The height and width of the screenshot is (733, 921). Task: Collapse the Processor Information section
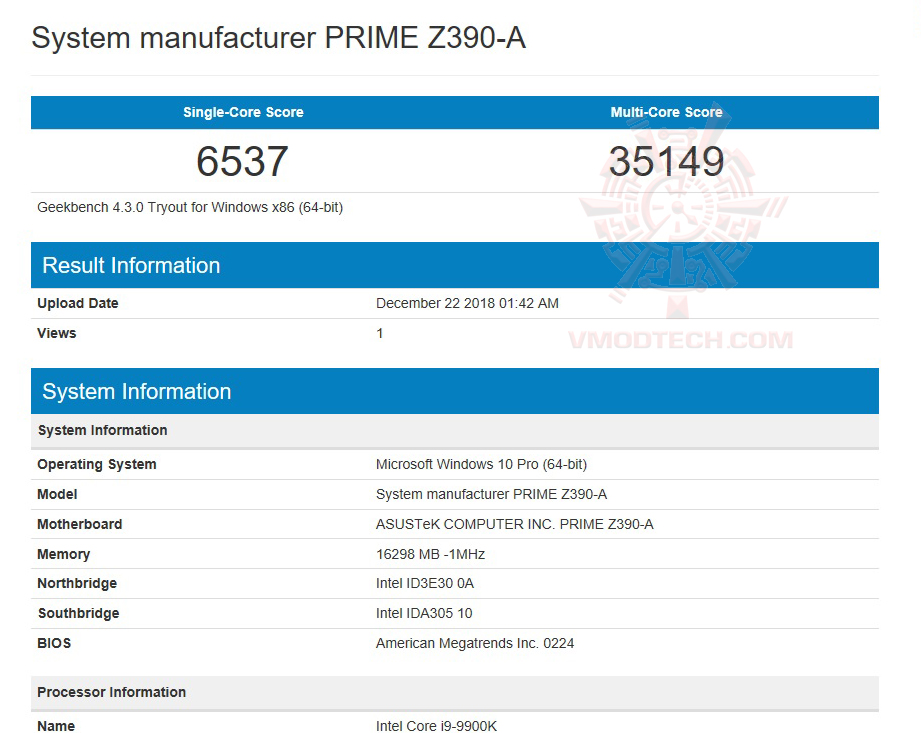click(111, 692)
